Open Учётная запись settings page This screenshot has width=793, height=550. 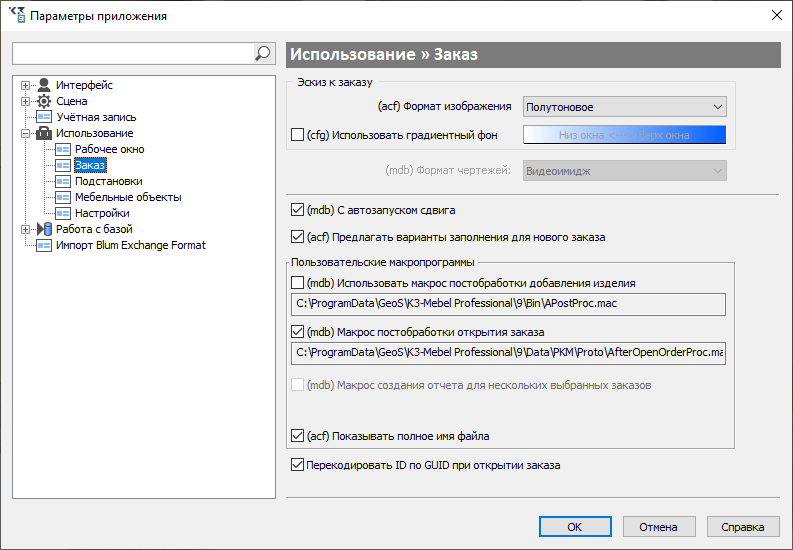point(96,117)
